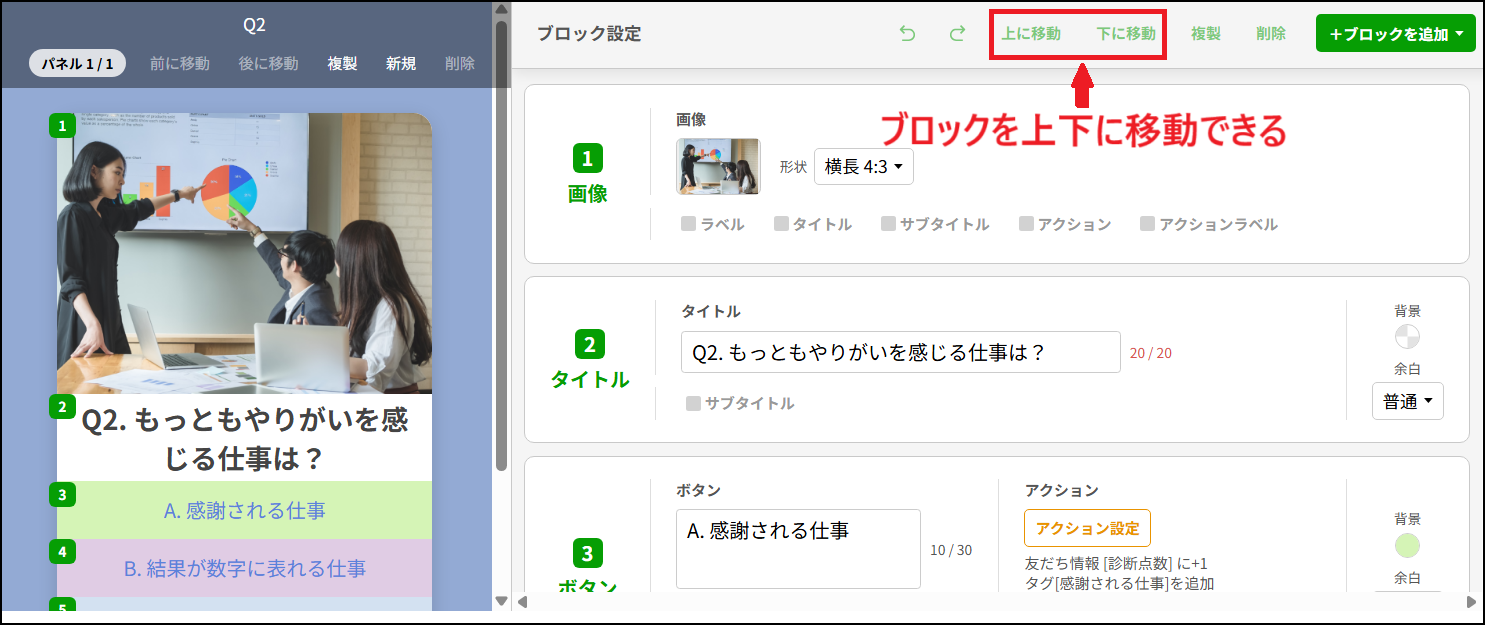Enable the タイトル checkbox in image block
The width and height of the screenshot is (1485, 625).
781,224
